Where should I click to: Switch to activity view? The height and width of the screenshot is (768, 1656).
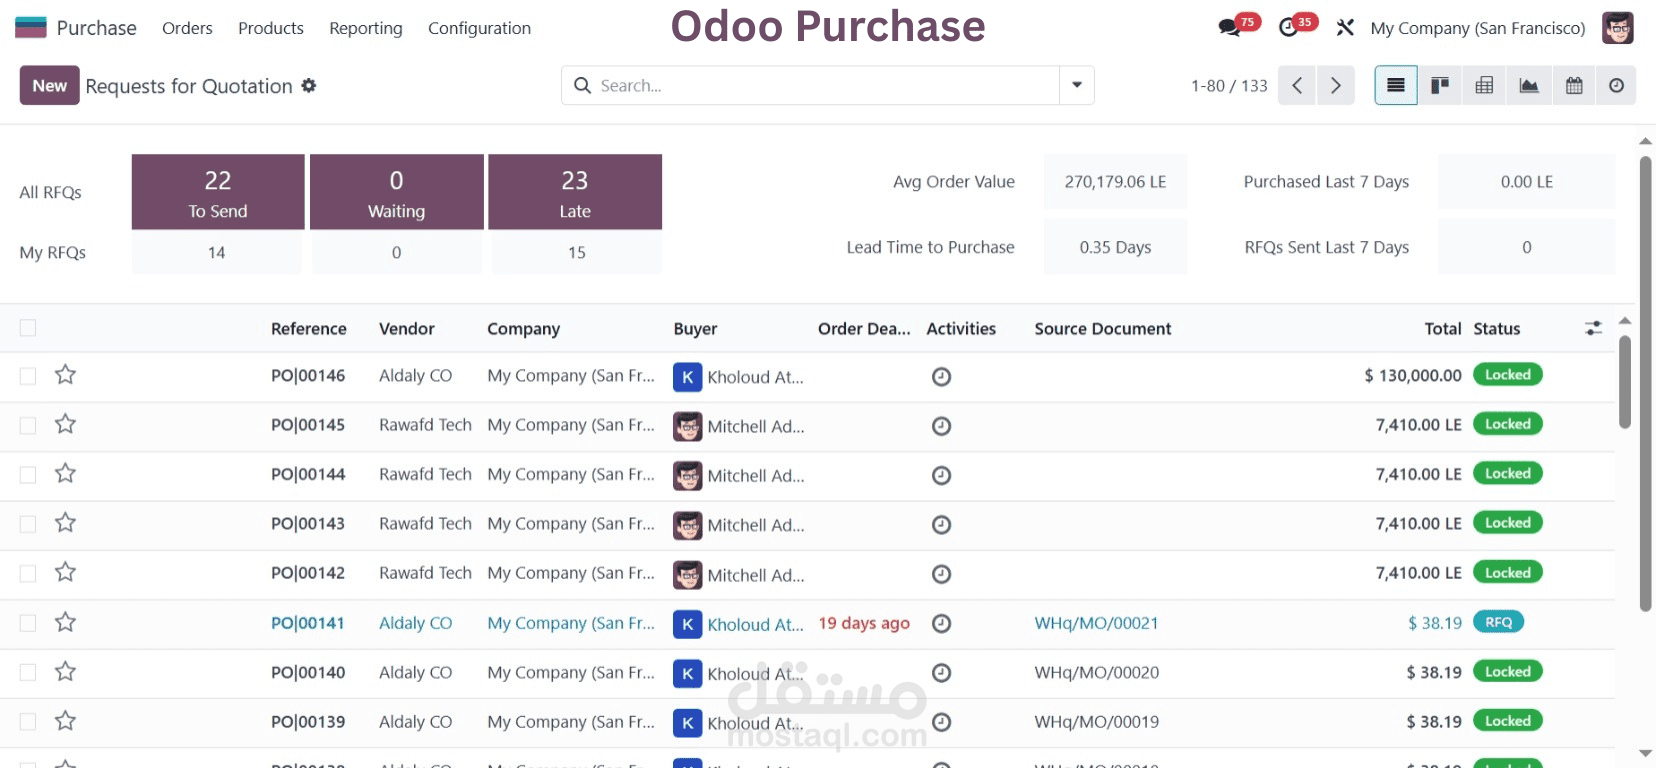point(1616,86)
